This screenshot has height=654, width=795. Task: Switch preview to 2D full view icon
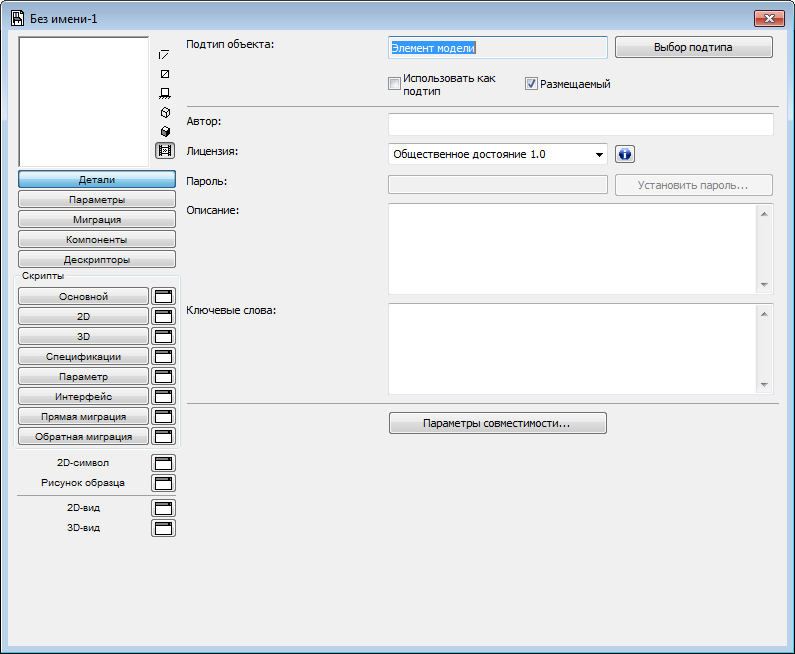pyautogui.click(x=165, y=74)
